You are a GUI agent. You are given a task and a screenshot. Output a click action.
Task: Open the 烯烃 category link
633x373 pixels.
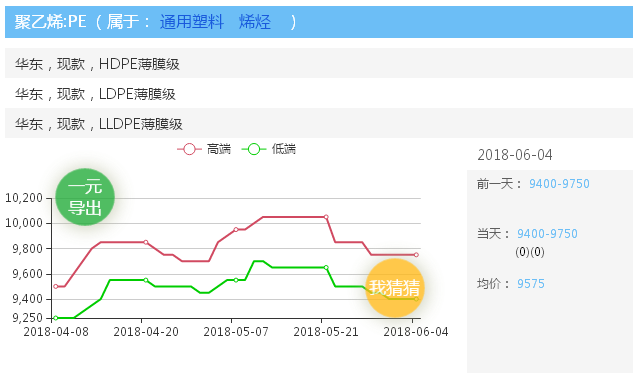(x=255, y=22)
